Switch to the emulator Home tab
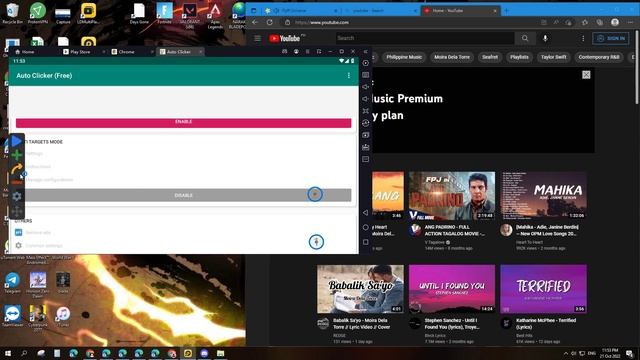The image size is (640, 360). (x=24, y=52)
